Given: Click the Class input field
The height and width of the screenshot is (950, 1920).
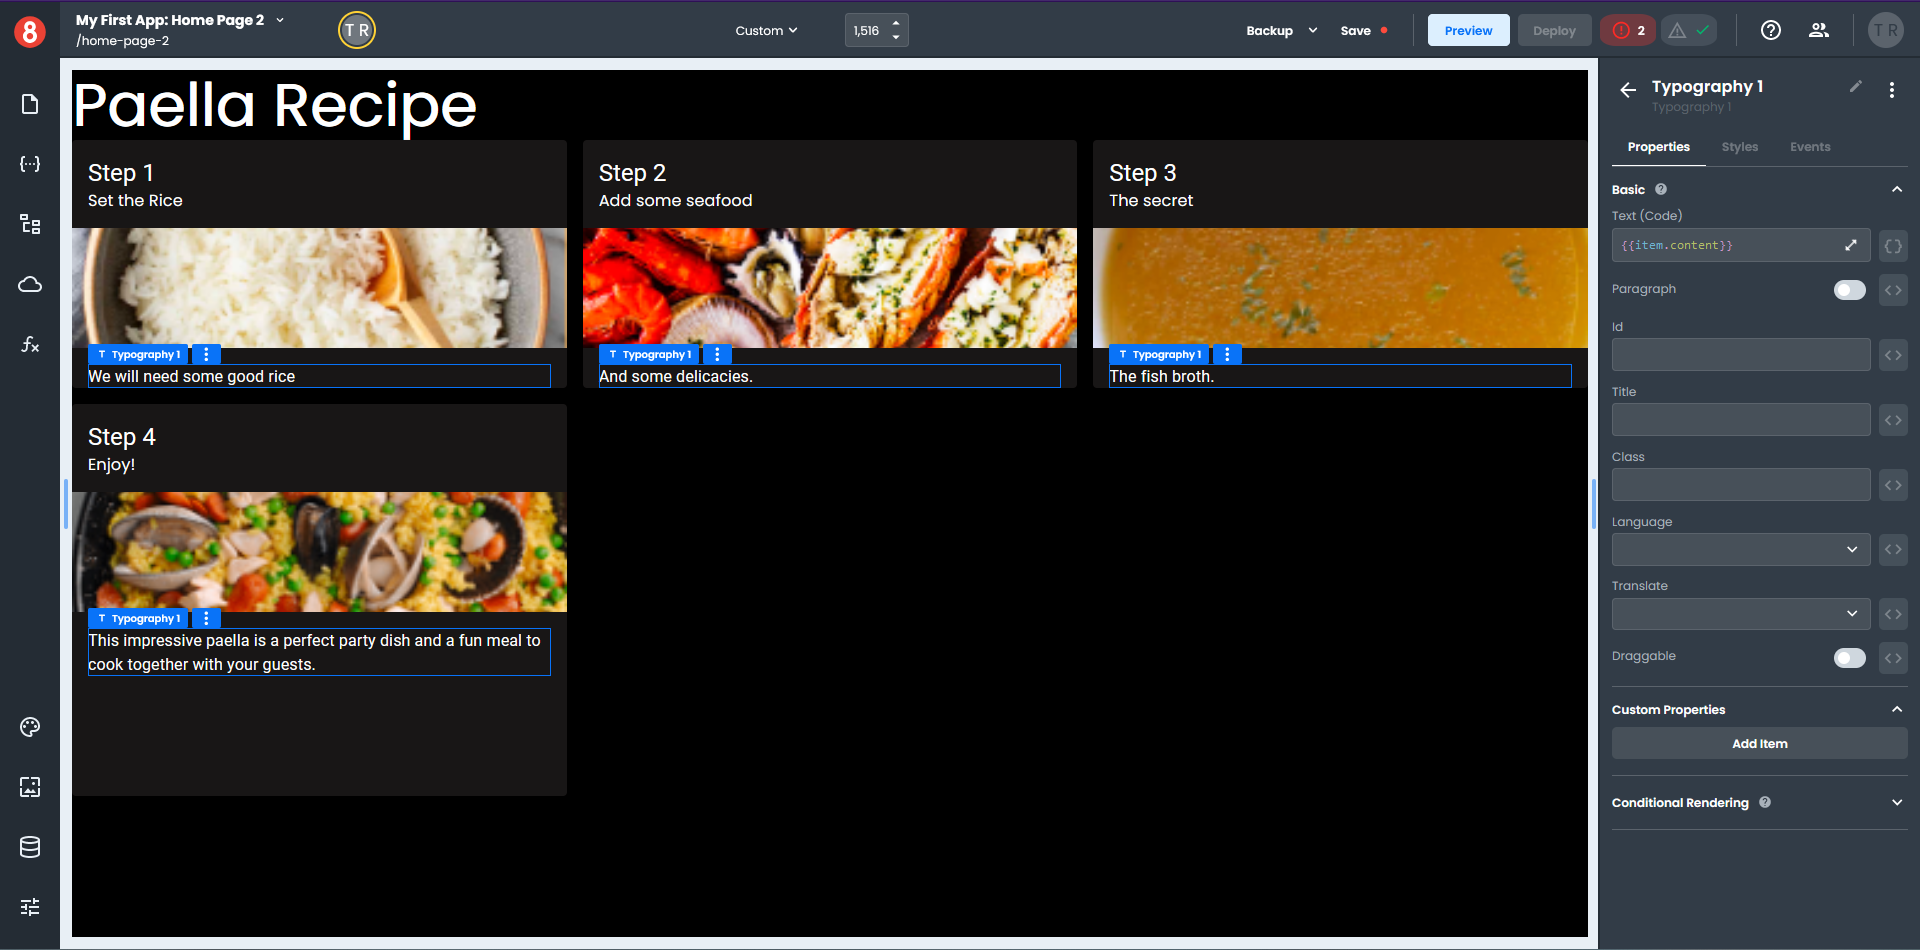Looking at the screenshot, I should pos(1740,485).
